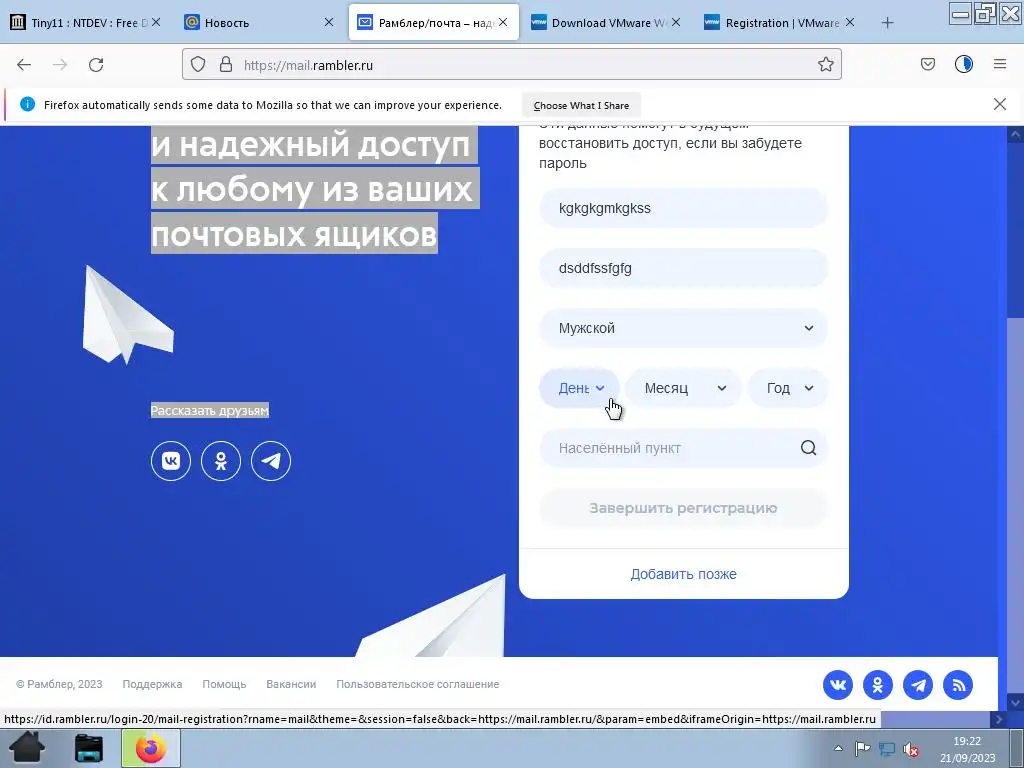Screen dimensions: 1024x768
Task: Click the padlock site security icon
Action: 226,64
